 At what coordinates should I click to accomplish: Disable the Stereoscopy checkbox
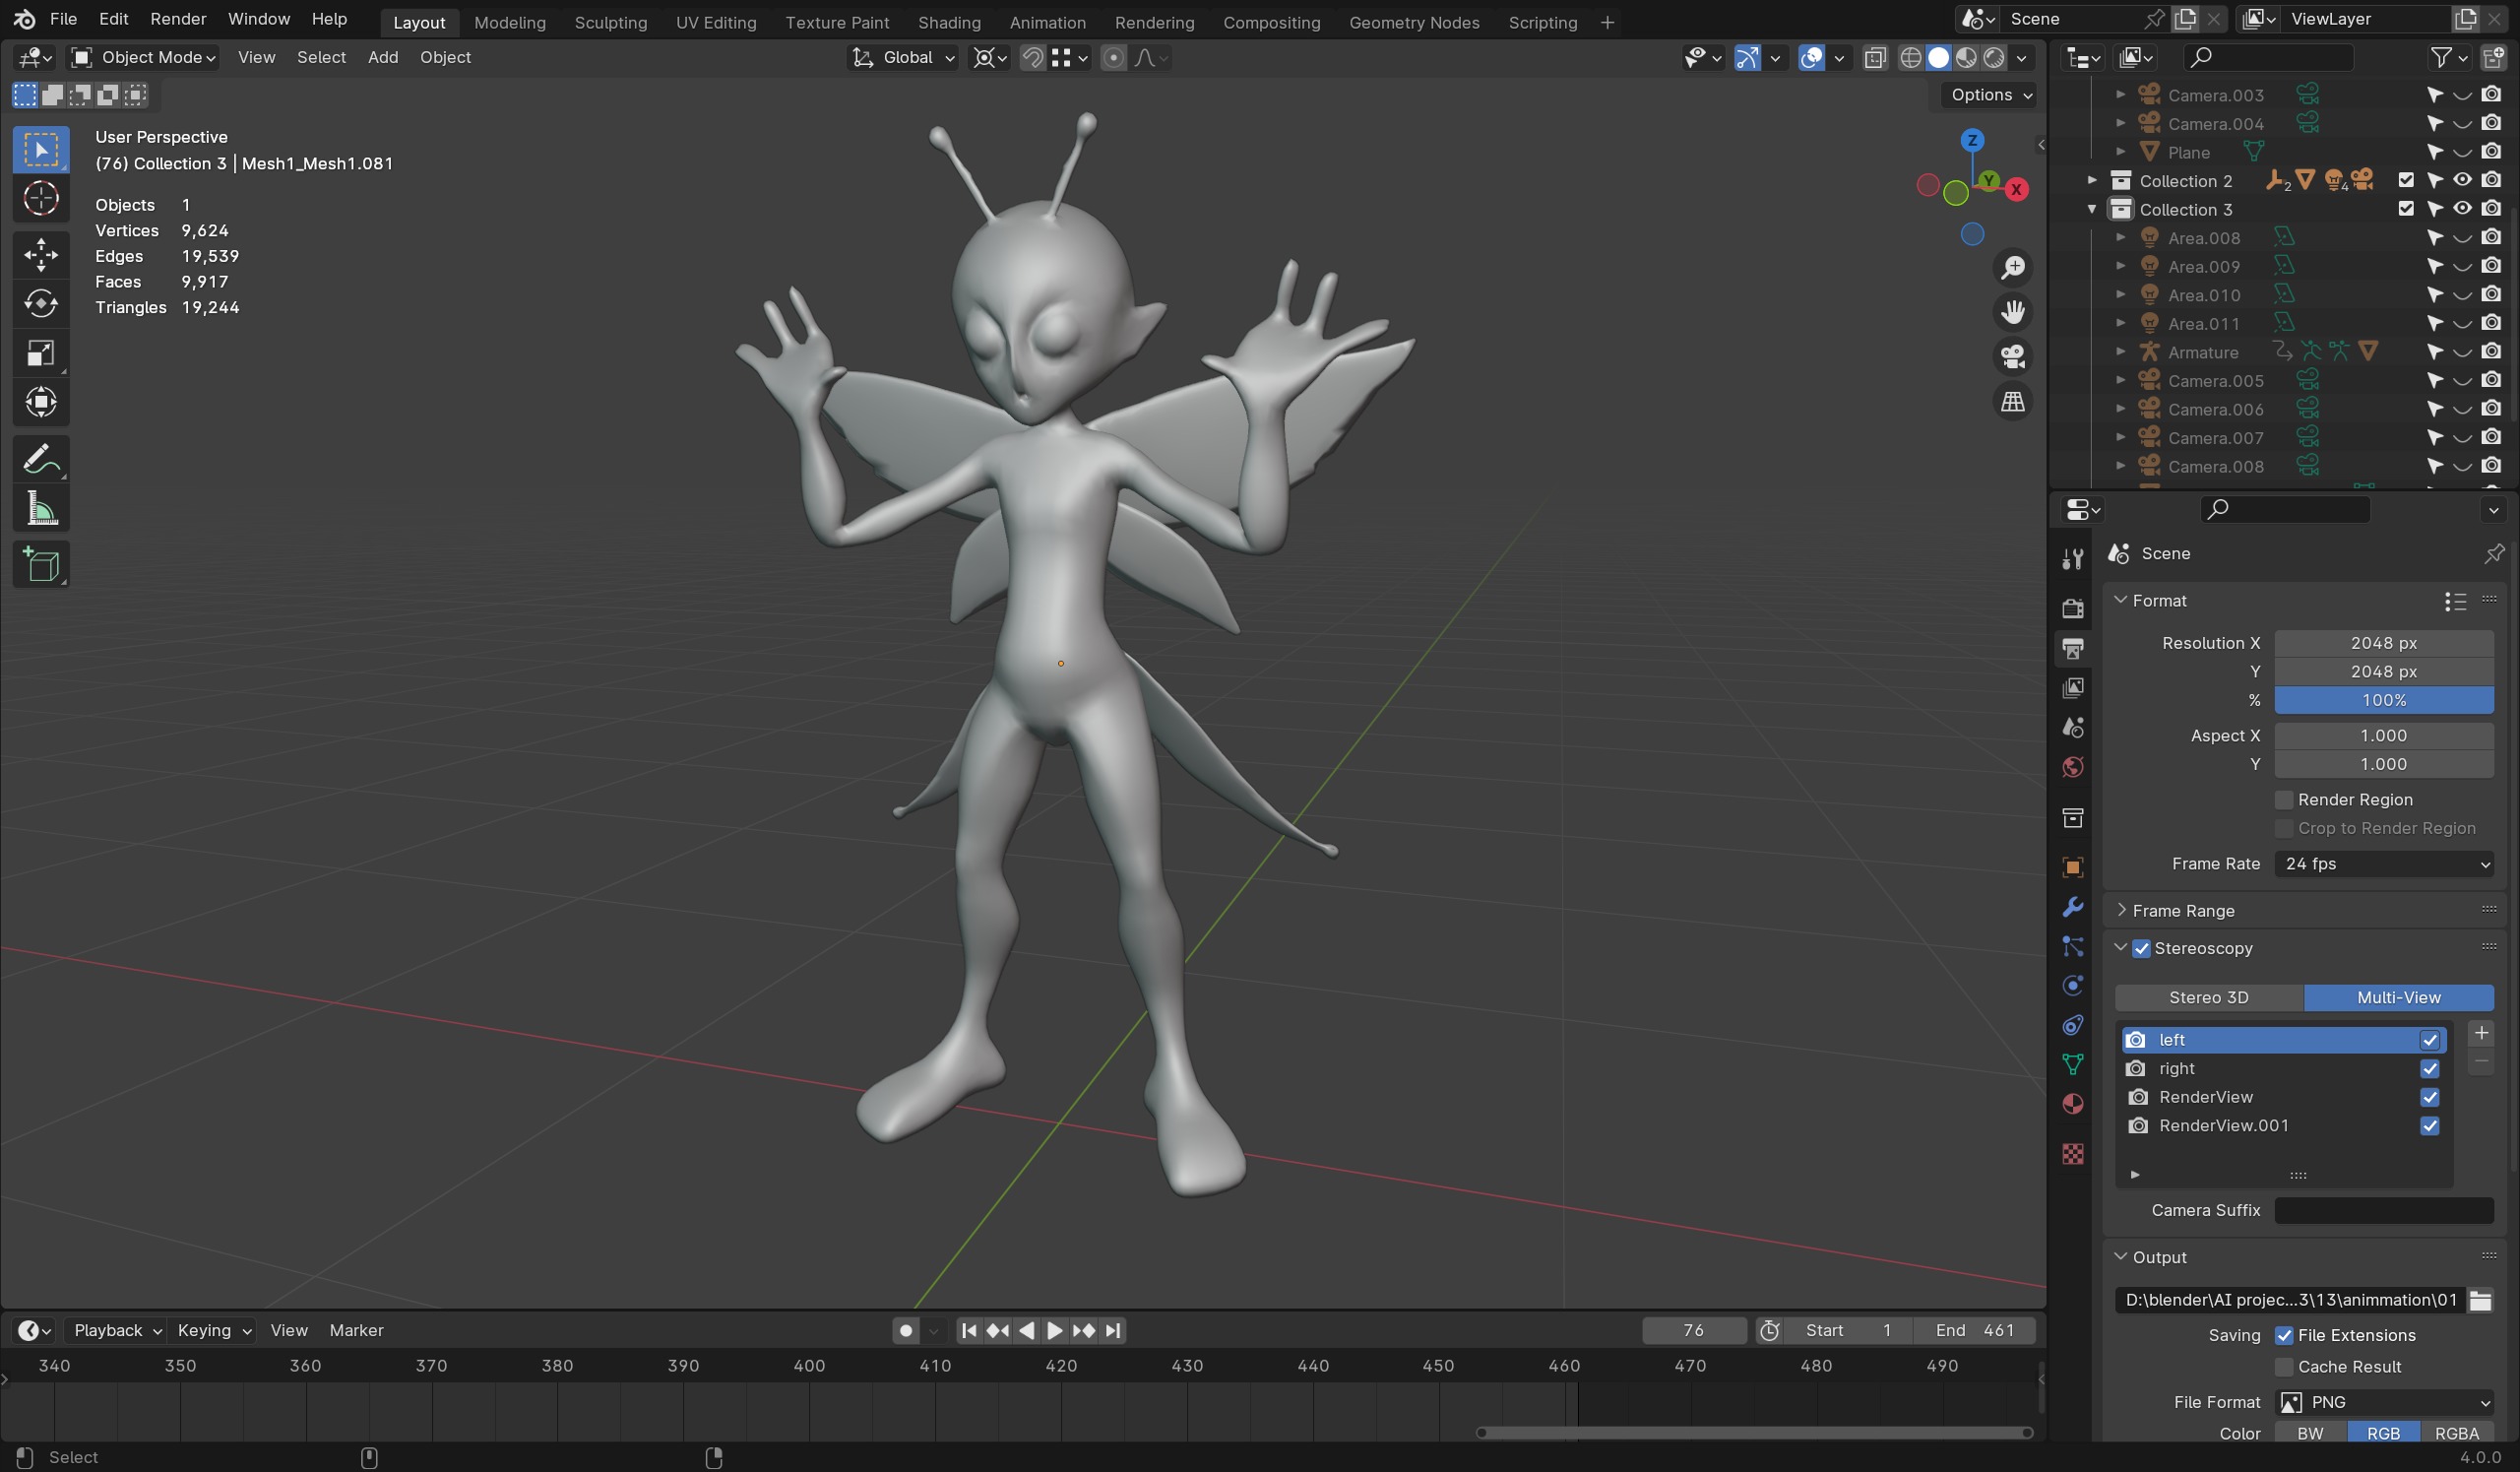(x=2140, y=948)
